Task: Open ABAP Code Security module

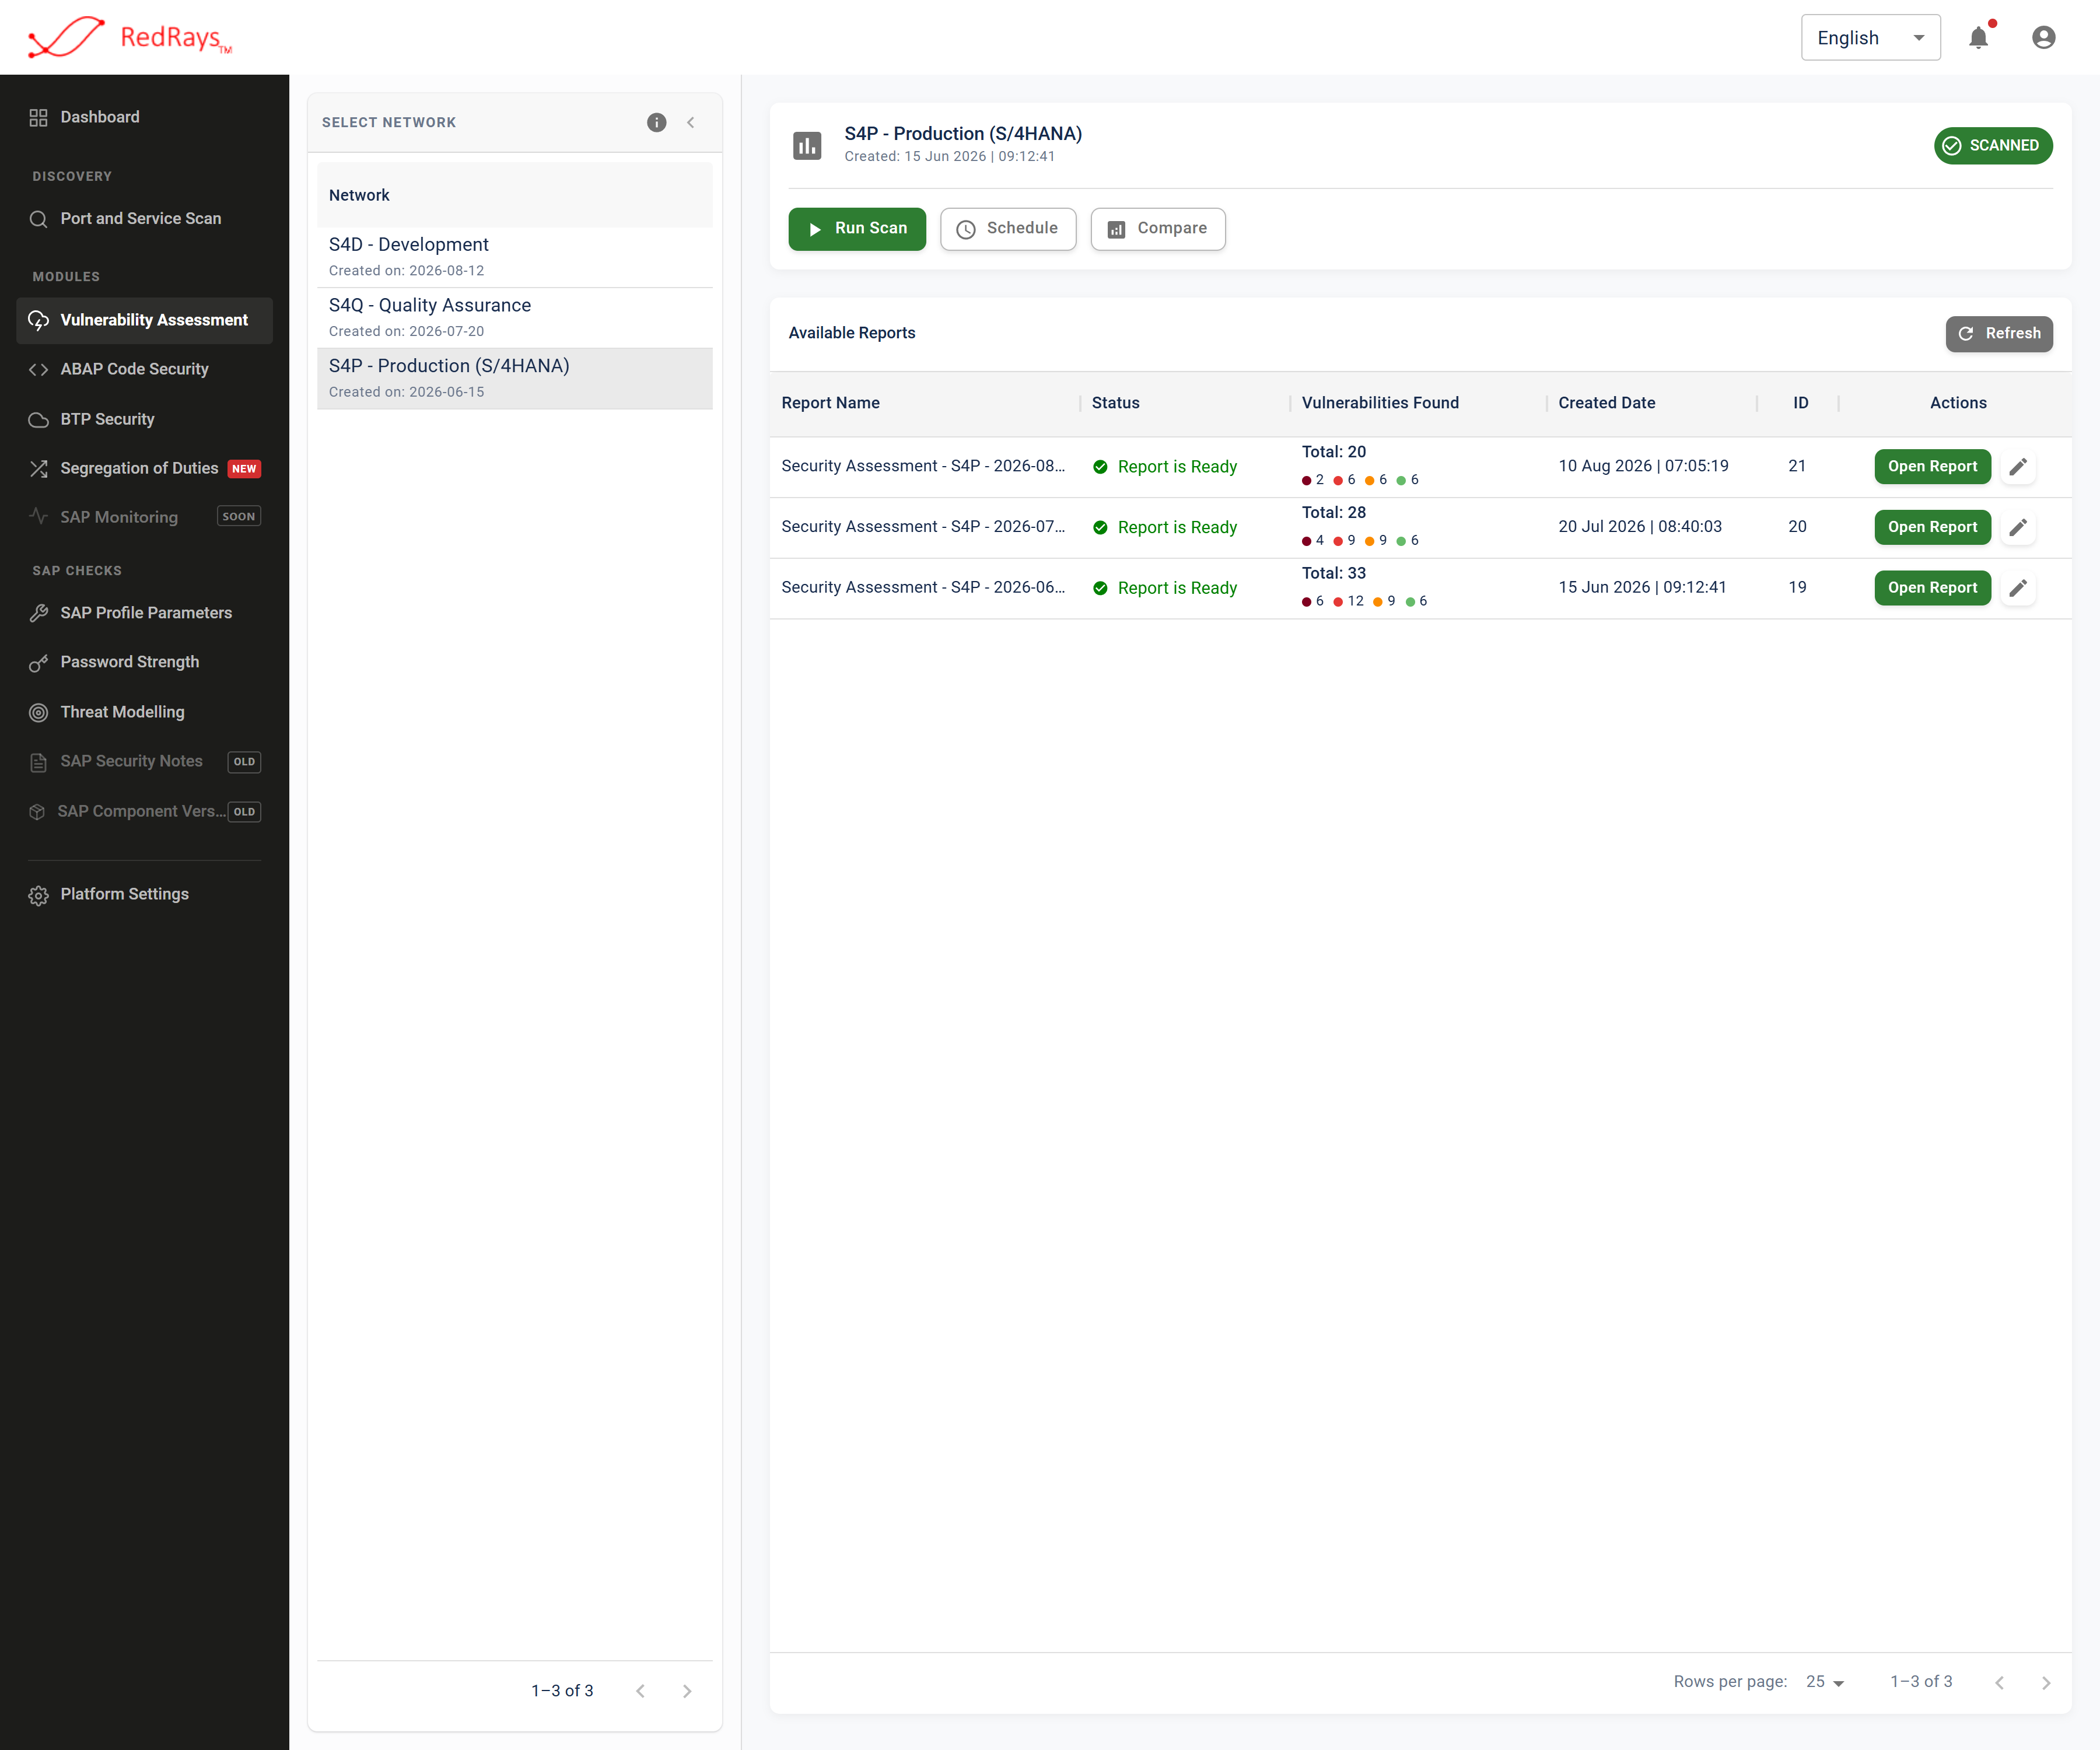Action: point(144,369)
